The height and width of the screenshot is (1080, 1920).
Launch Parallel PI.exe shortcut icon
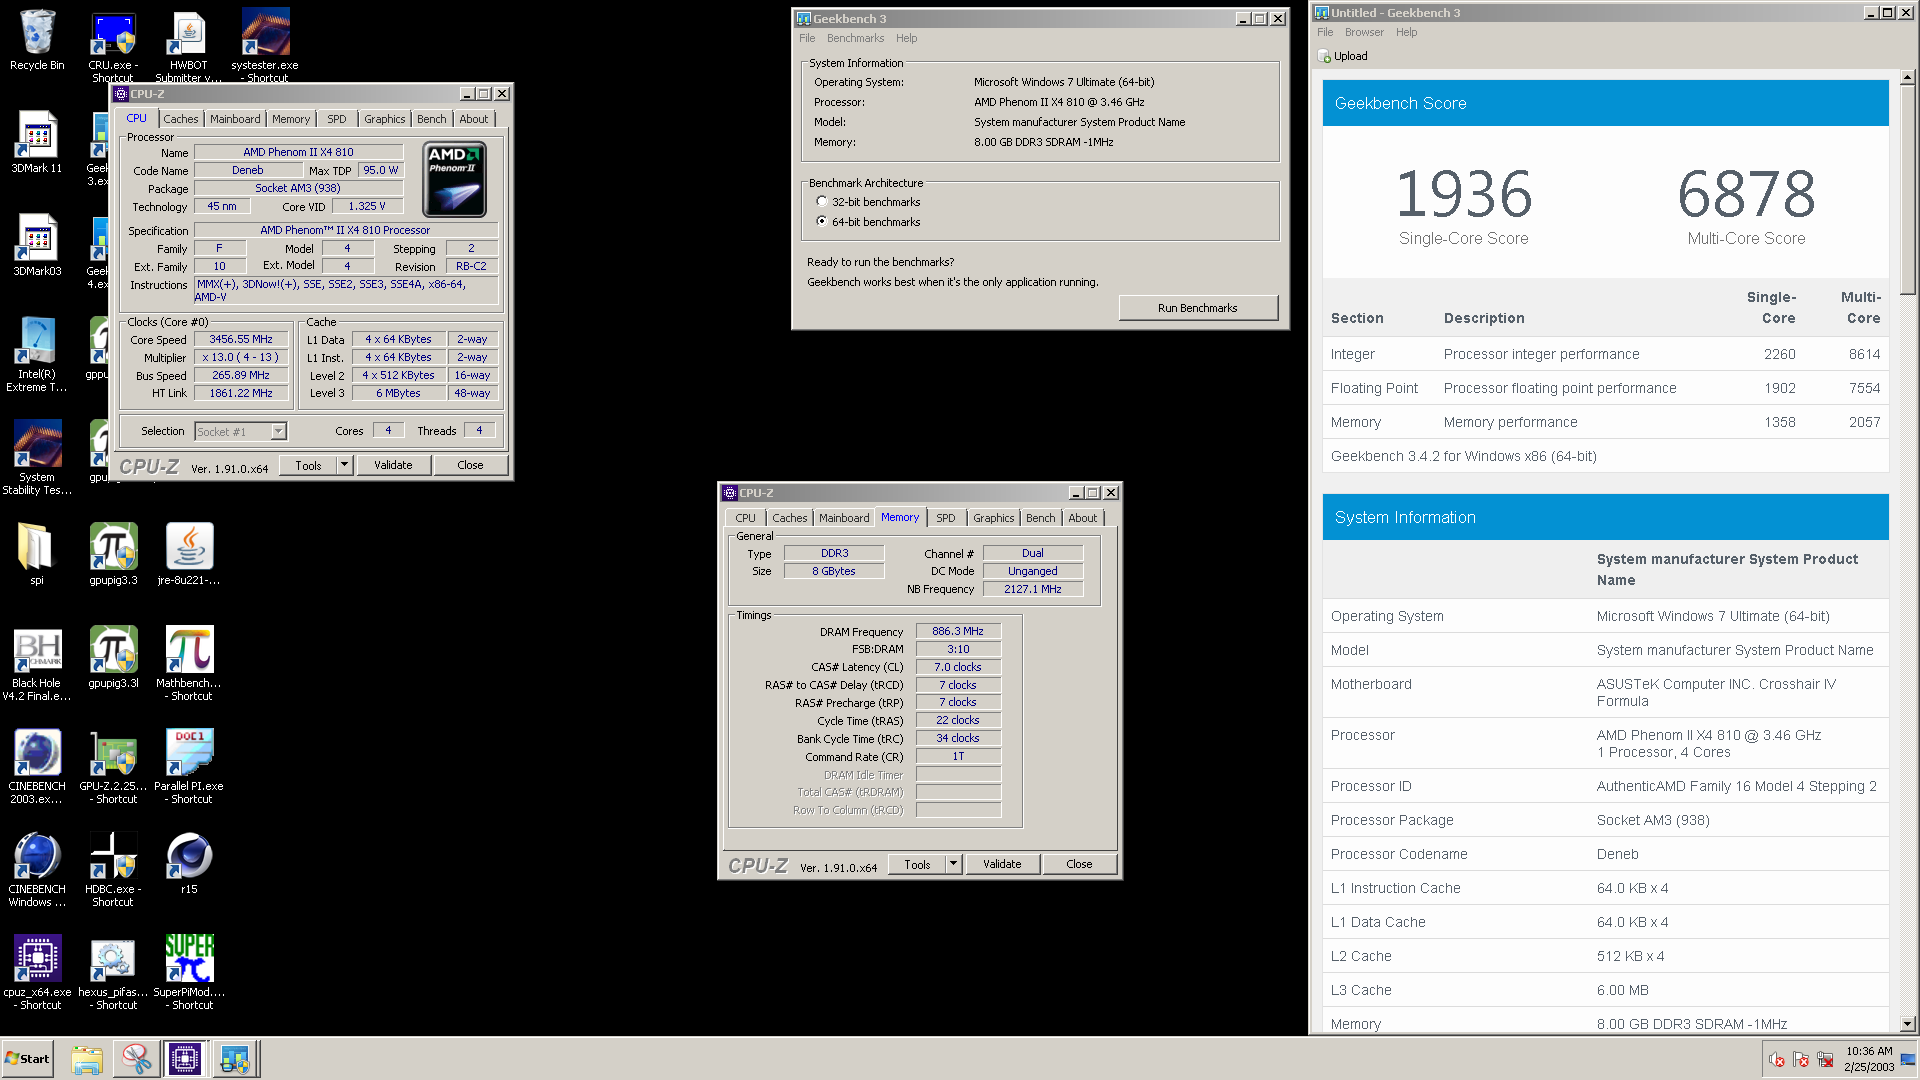(x=189, y=766)
